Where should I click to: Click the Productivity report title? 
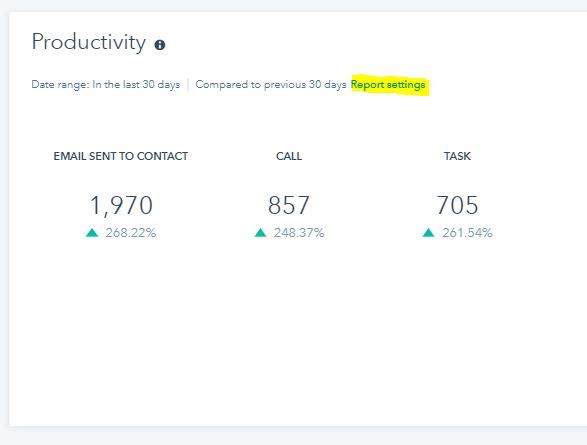(89, 42)
